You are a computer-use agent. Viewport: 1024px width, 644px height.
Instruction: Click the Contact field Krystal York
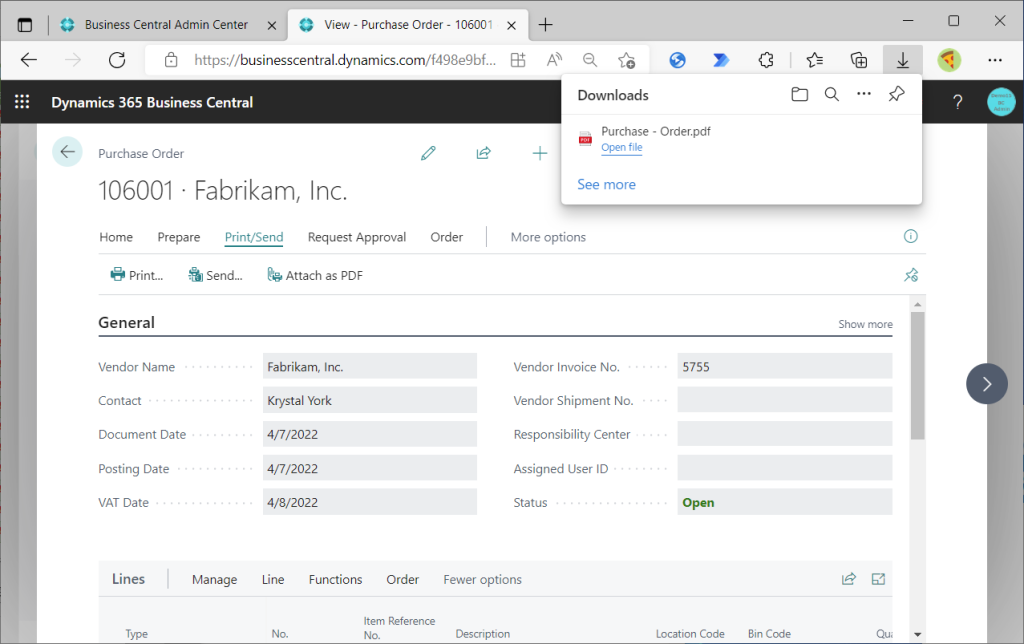(370, 400)
